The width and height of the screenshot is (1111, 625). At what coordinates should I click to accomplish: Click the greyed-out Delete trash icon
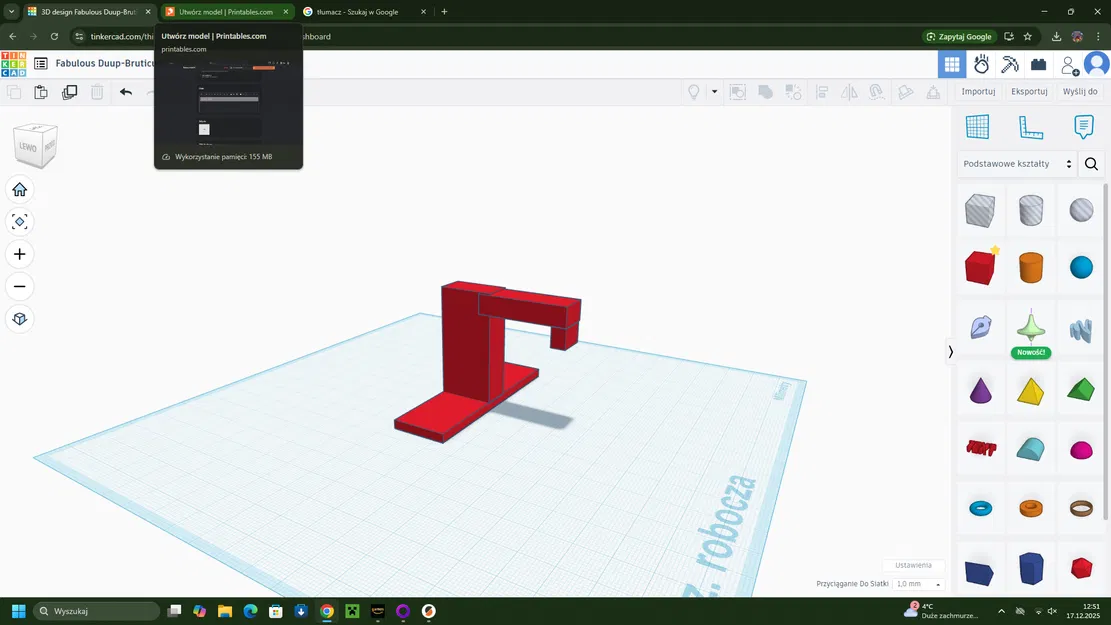coord(97,92)
